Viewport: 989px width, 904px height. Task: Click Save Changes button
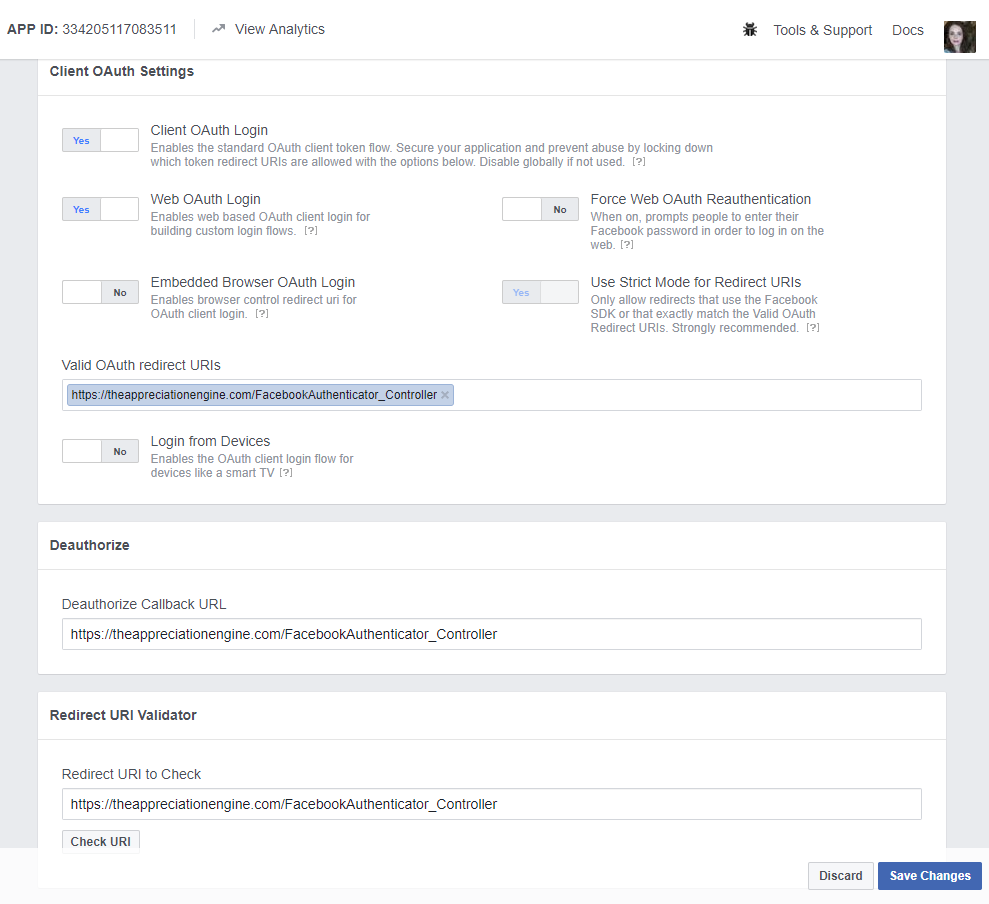930,876
